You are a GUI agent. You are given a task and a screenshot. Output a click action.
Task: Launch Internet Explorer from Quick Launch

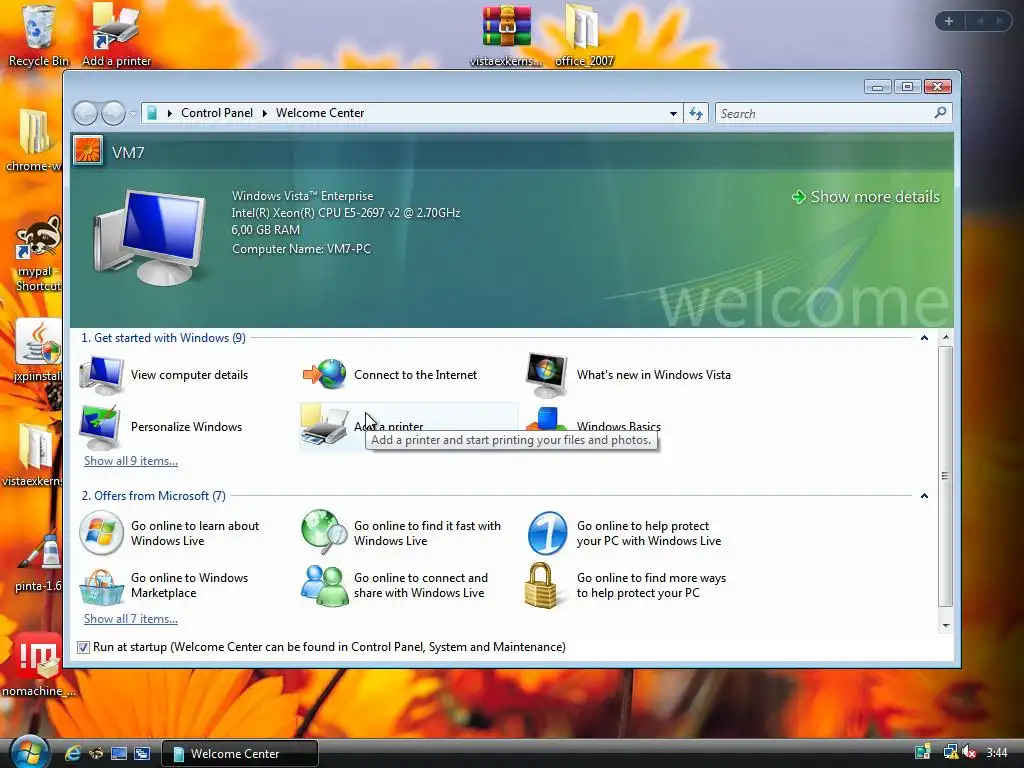tap(72, 753)
